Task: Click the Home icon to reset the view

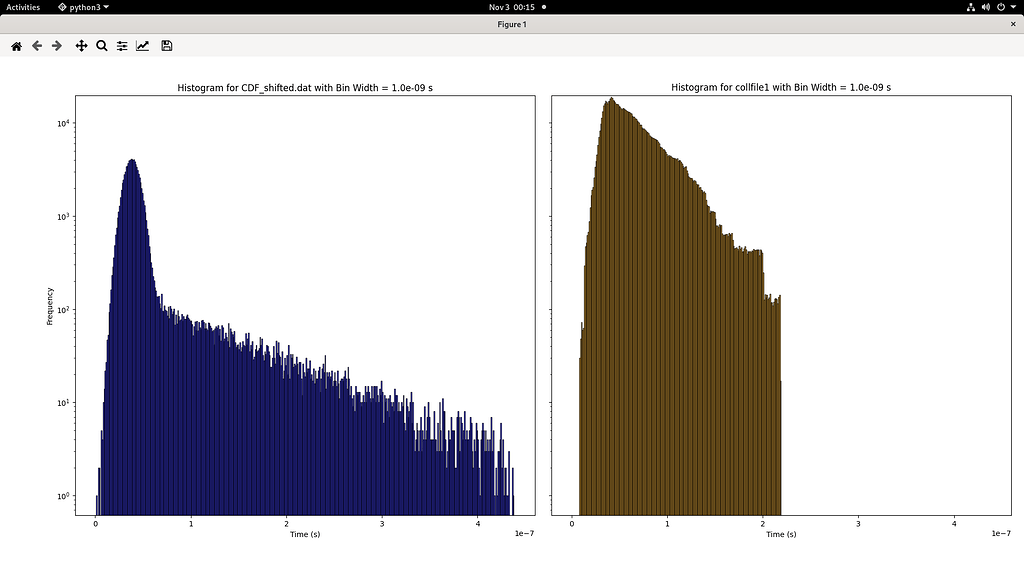Action: point(15,45)
